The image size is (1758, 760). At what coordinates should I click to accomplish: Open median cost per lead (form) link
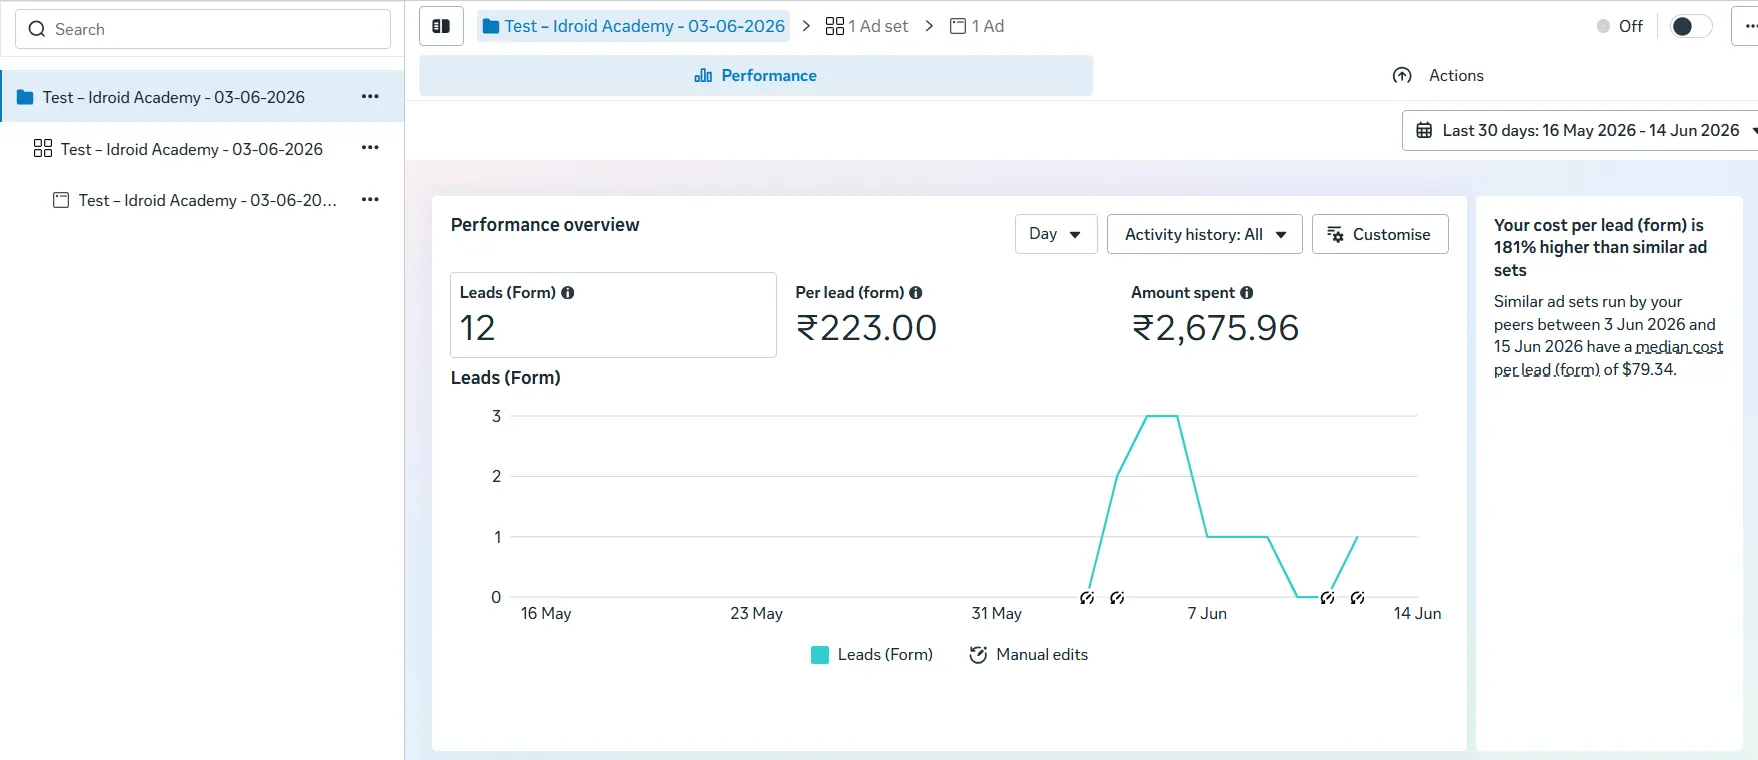(1609, 358)
